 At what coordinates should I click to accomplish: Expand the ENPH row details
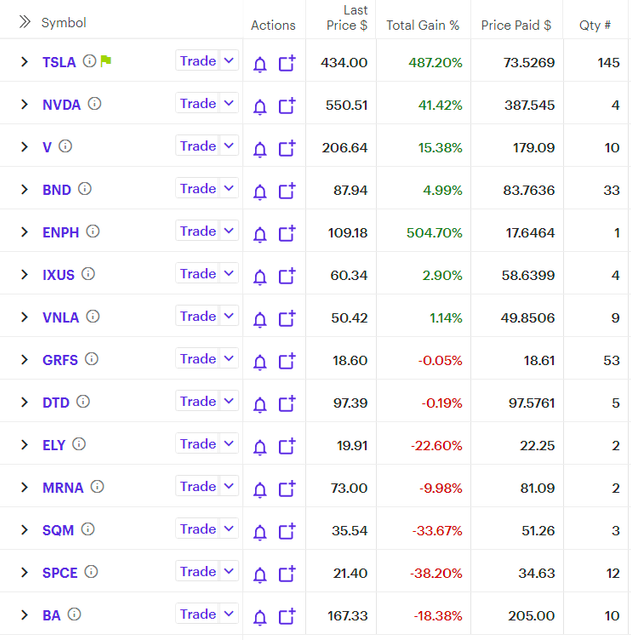[x=24, y=232]
